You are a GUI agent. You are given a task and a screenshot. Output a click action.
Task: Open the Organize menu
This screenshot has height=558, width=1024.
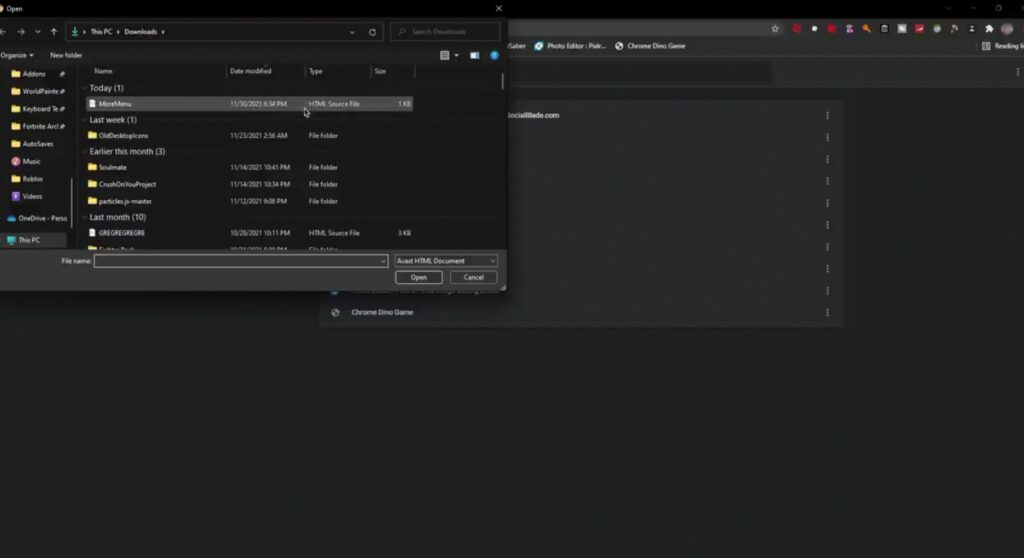(x=17, y=56)
